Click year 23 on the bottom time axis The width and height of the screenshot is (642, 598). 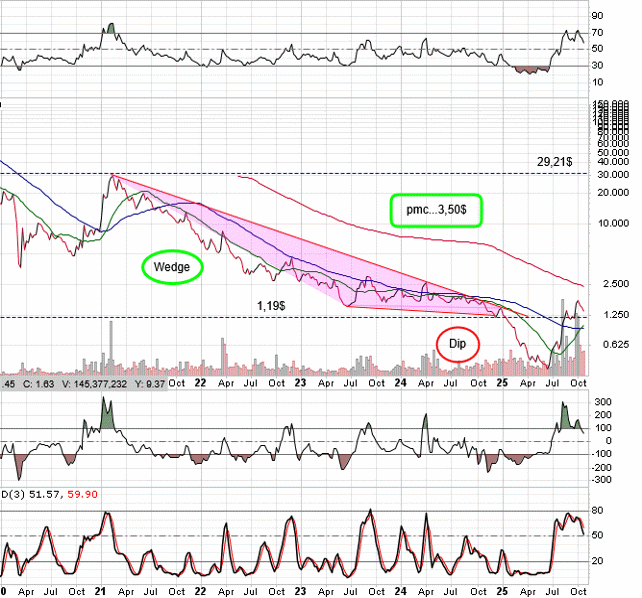(301, 590)
